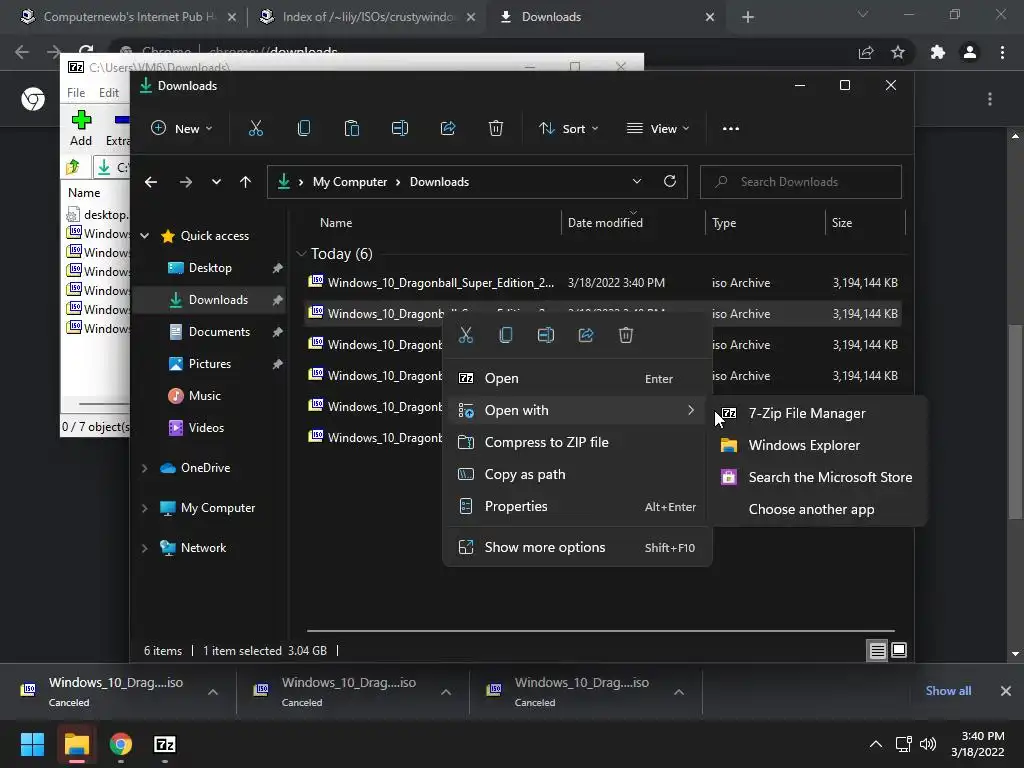The width and height of the screenshot is (1024, 768).
Task: Collapse the Today (6) group
Action: click(301, 254)
